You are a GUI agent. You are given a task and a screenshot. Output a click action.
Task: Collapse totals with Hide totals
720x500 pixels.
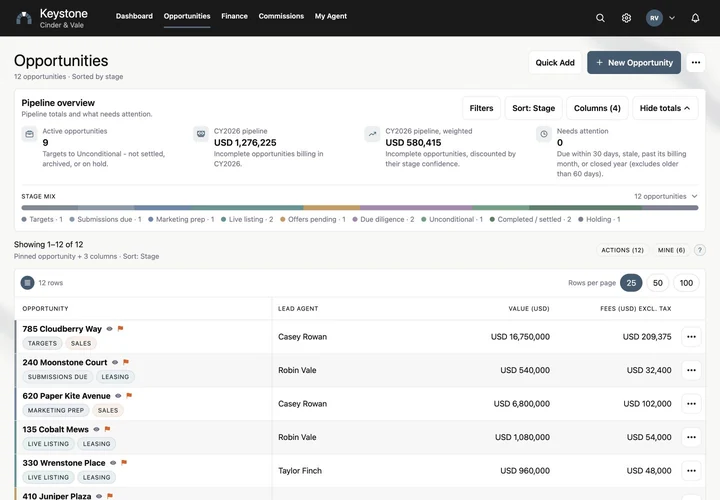[x=665, y=108]
